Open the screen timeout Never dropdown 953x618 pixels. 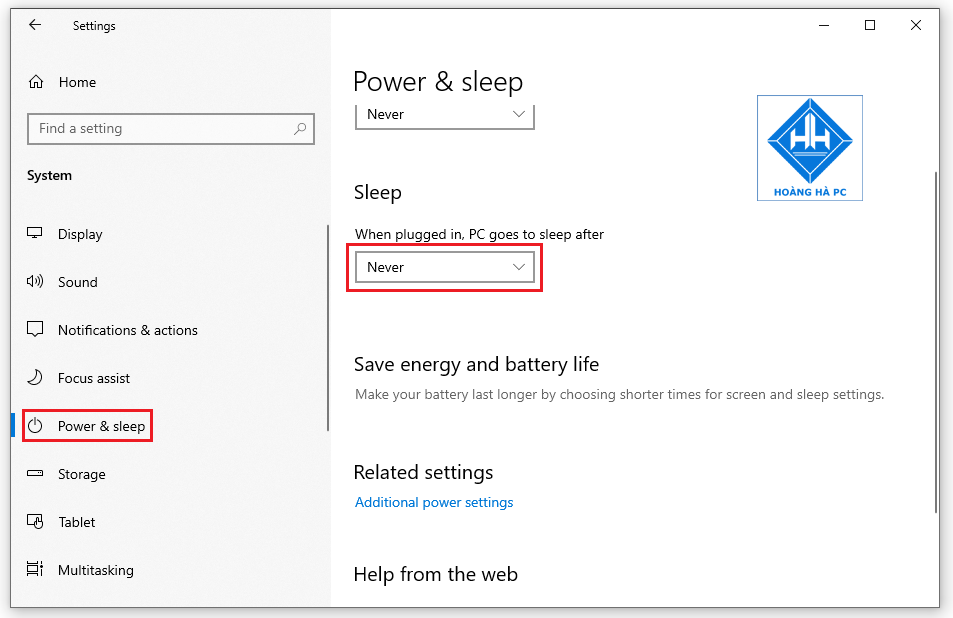[444, 114]
